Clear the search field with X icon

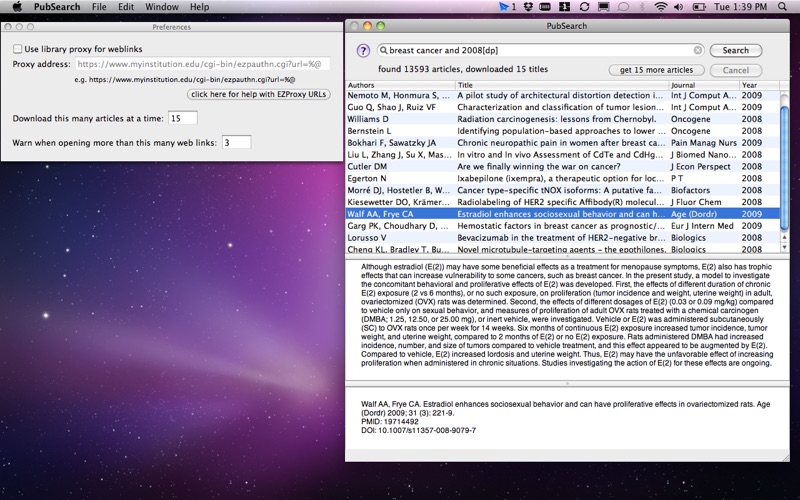pyautogui.click(x=697, y=50)
